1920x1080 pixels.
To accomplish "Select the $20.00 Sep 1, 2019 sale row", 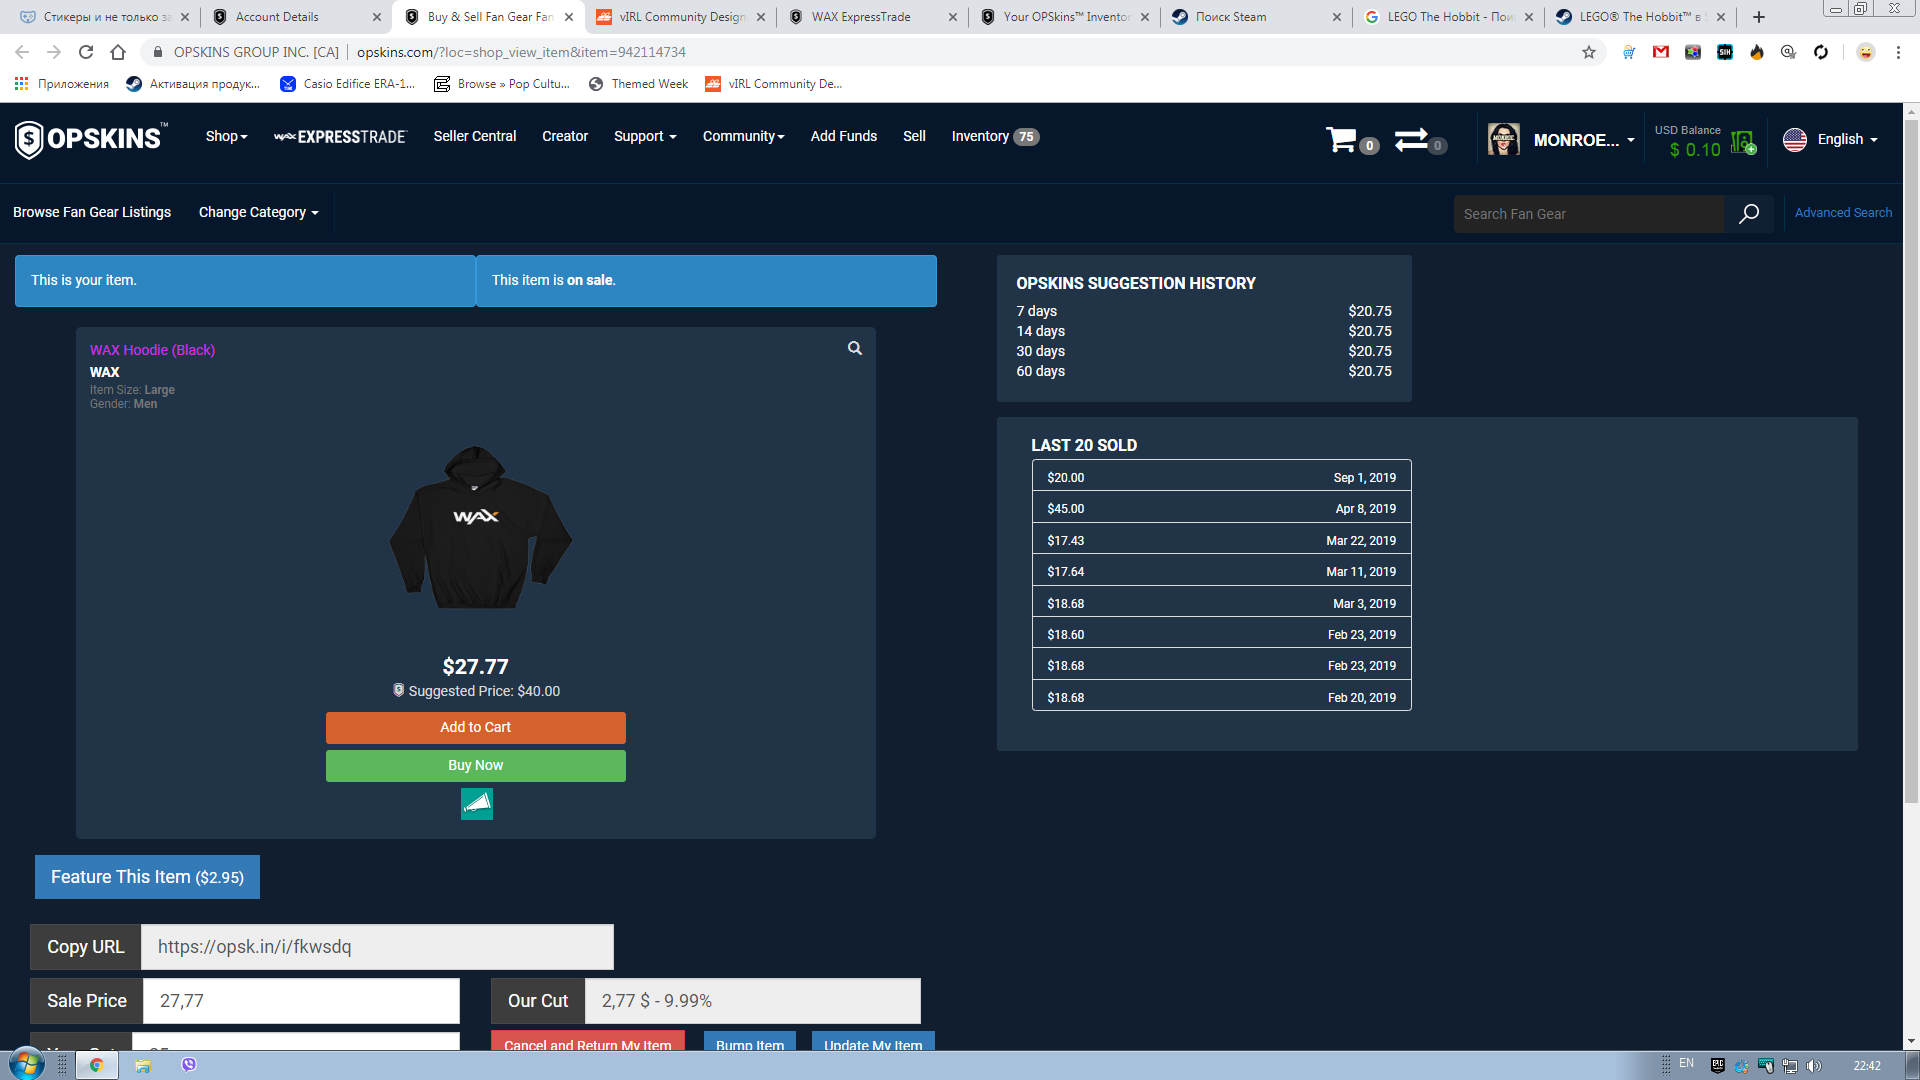I will 1221,478.
